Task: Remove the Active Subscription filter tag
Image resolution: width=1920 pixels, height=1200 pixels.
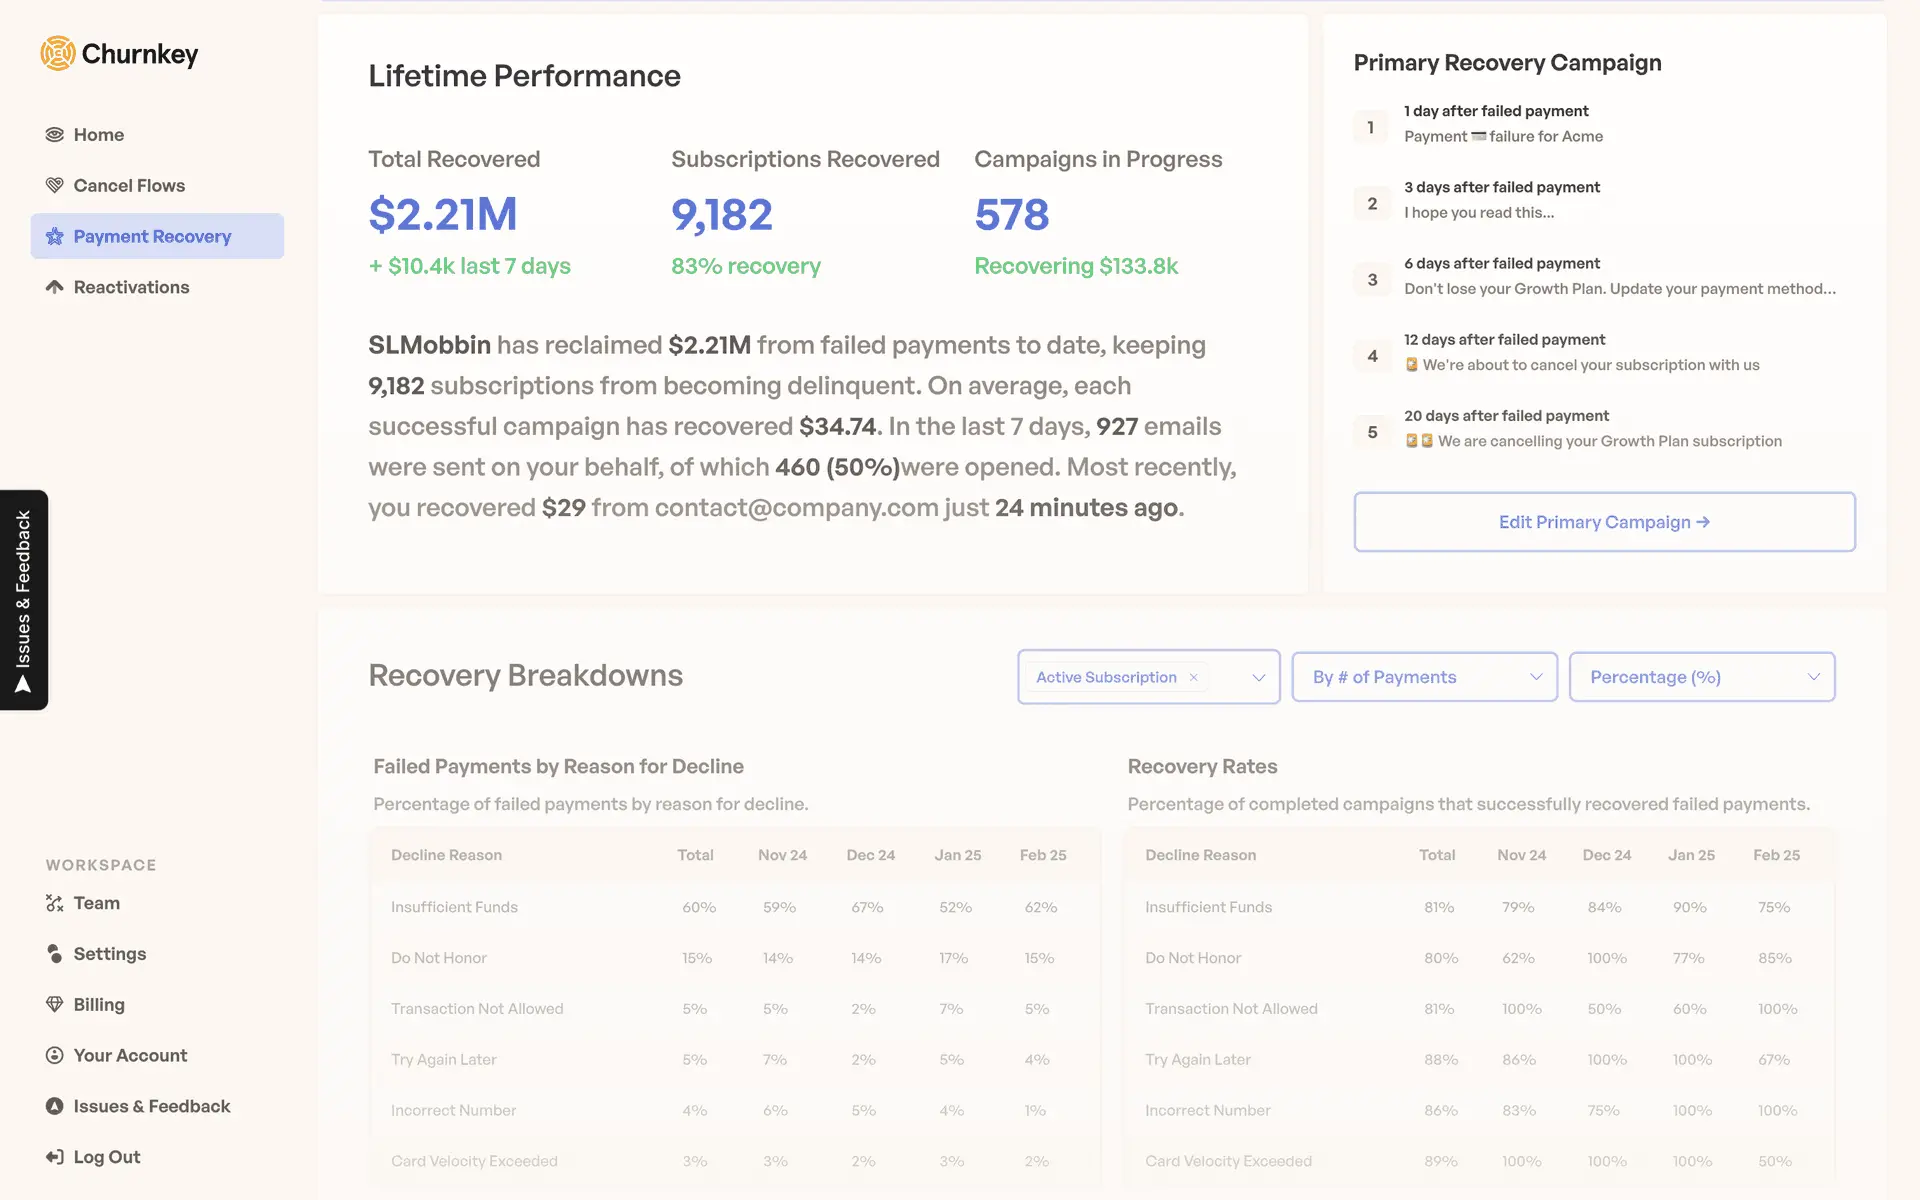Action: [x=1193, y=678]
